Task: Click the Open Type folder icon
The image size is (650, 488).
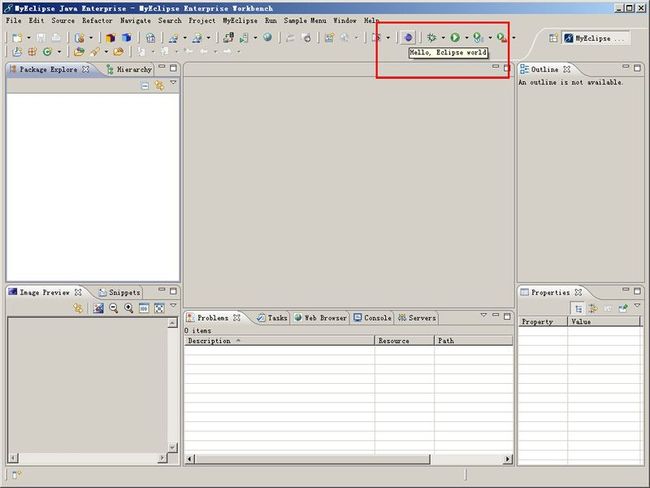Action: [79, 52]
